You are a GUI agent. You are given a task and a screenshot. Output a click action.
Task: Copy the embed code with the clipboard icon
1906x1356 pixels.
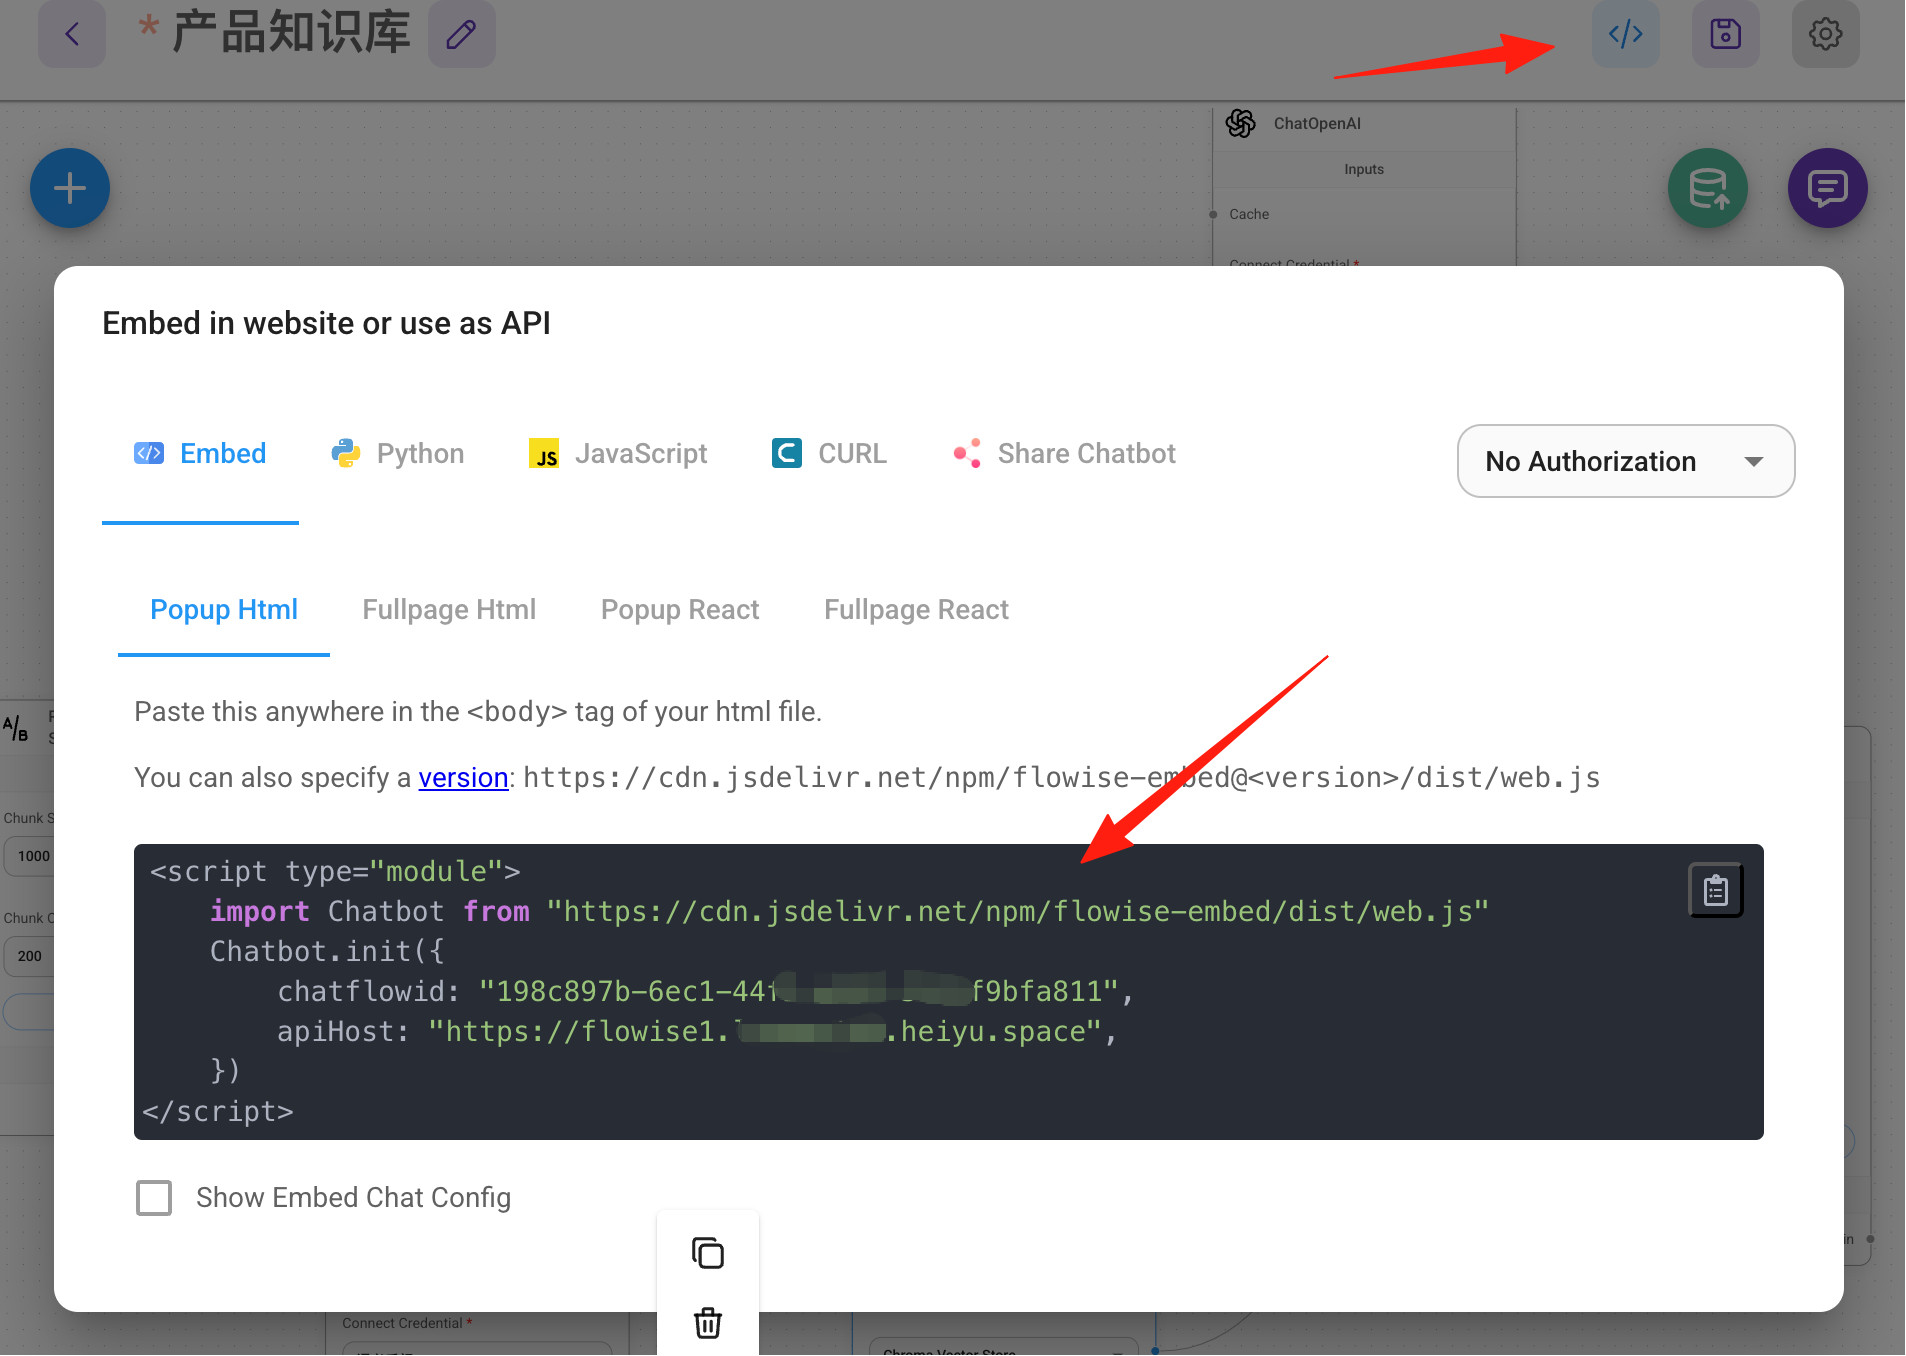pyautogui.click(x=1716, y=890)
